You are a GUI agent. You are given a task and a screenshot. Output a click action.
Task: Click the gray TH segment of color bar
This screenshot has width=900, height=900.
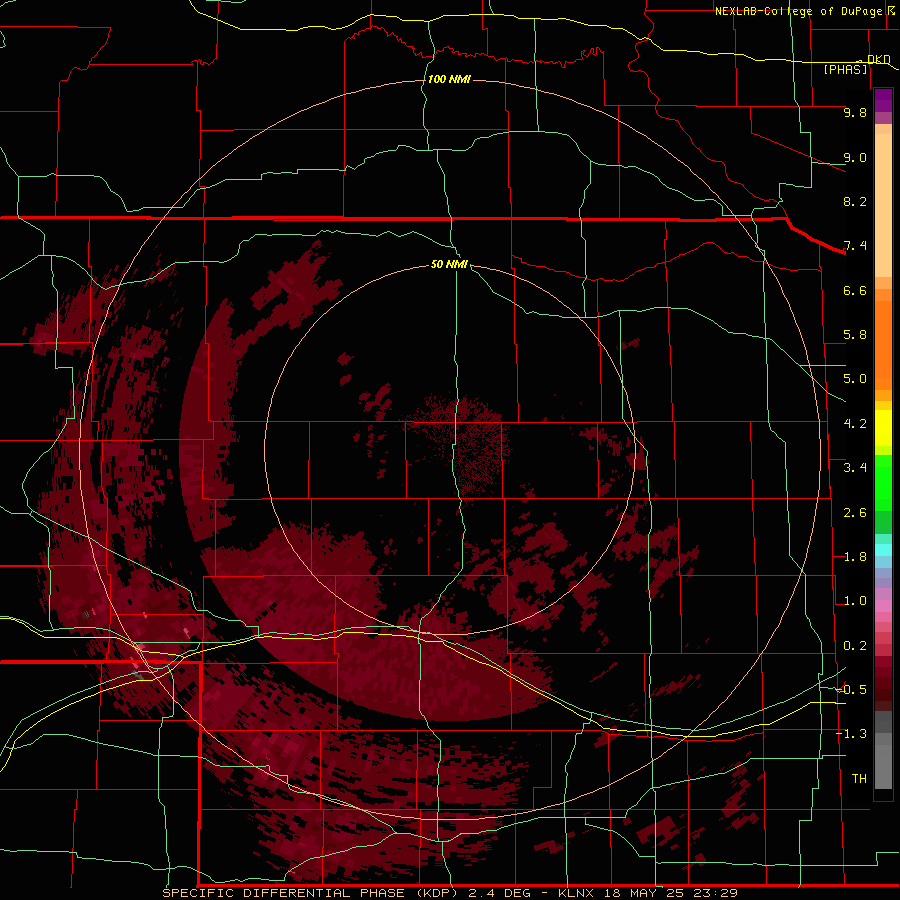(x=883, y=752)
